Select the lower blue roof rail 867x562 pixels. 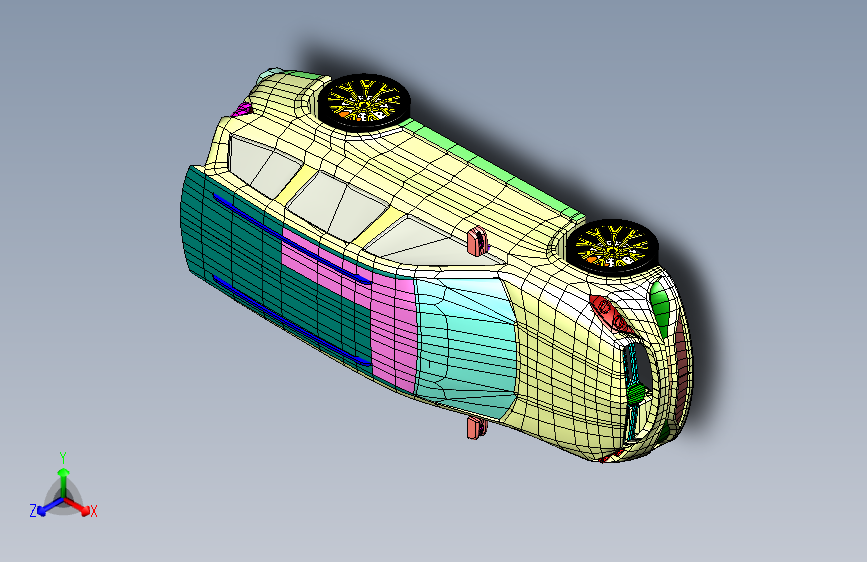pyautogui.click(x=291, y=321)
